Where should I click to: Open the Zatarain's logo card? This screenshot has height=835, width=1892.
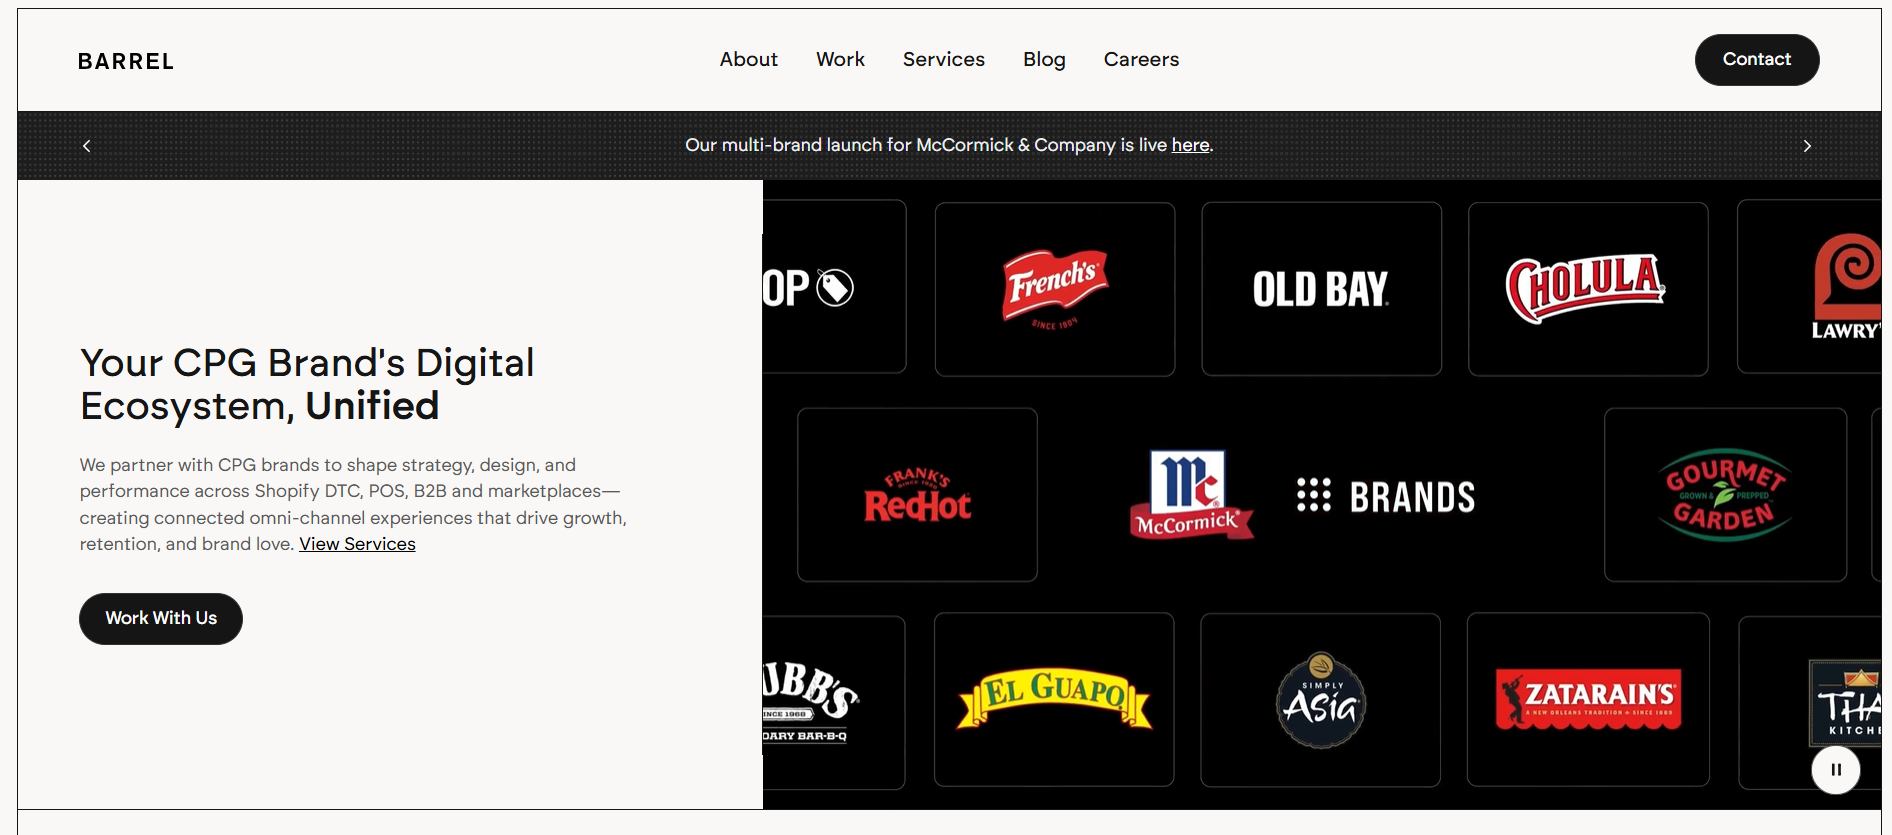(x=1588, y=700)
